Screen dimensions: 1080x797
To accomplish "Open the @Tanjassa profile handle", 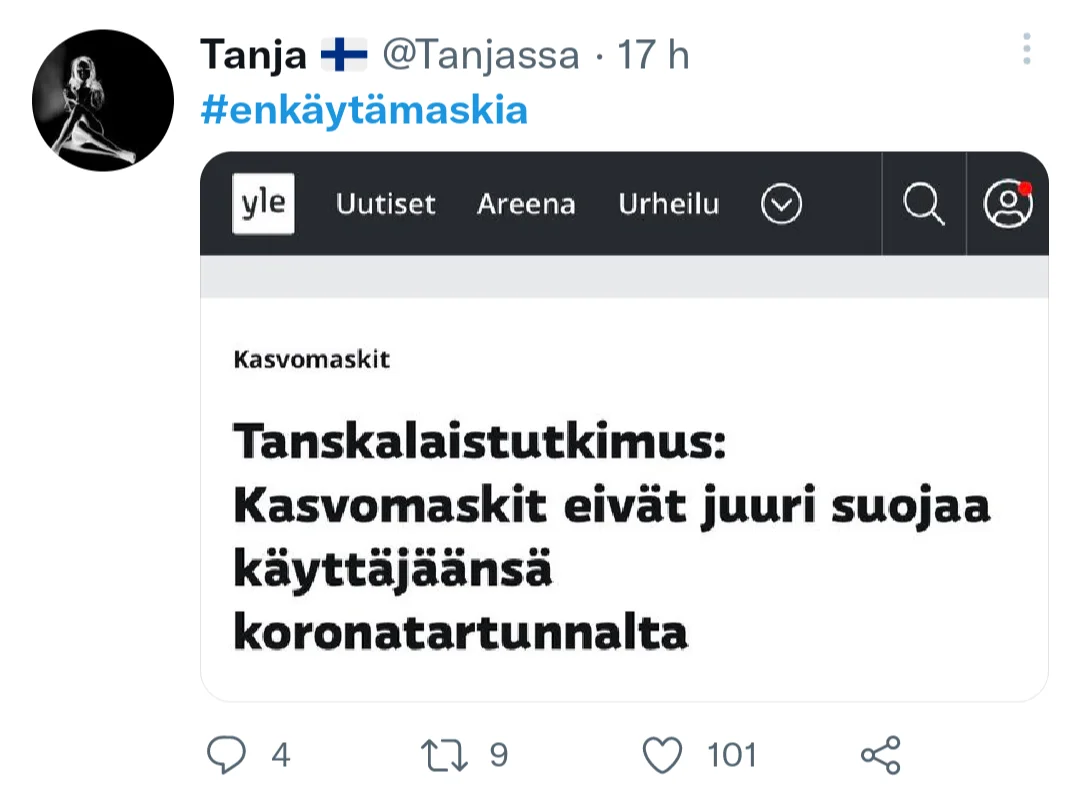I will (x=481, y=55).
